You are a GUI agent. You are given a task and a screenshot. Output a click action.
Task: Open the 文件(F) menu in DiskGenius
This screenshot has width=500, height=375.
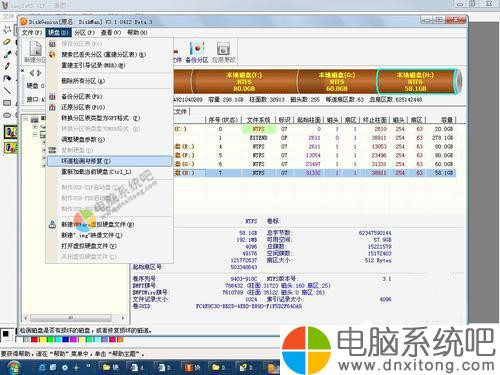pos(31,32)
